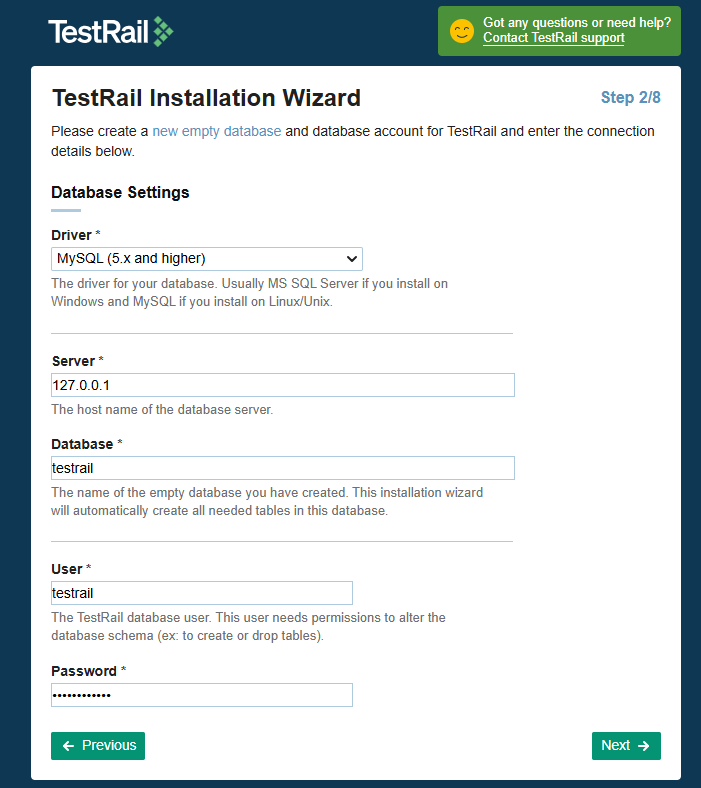Image resolution: width=701 pixels, height=788 pixels.
Task: Click the 'Server' field label
Action: pos(73,361)
